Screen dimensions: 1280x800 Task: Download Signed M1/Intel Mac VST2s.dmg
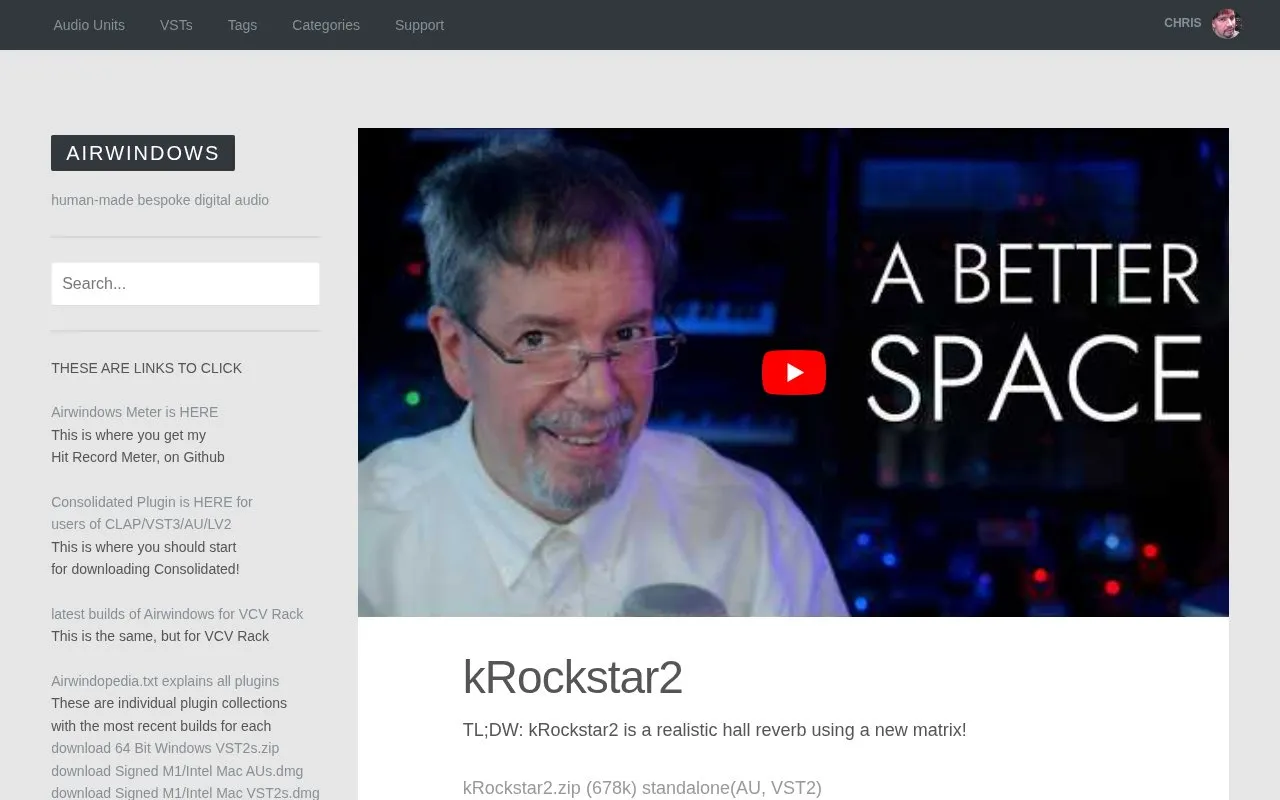(185, 792)
